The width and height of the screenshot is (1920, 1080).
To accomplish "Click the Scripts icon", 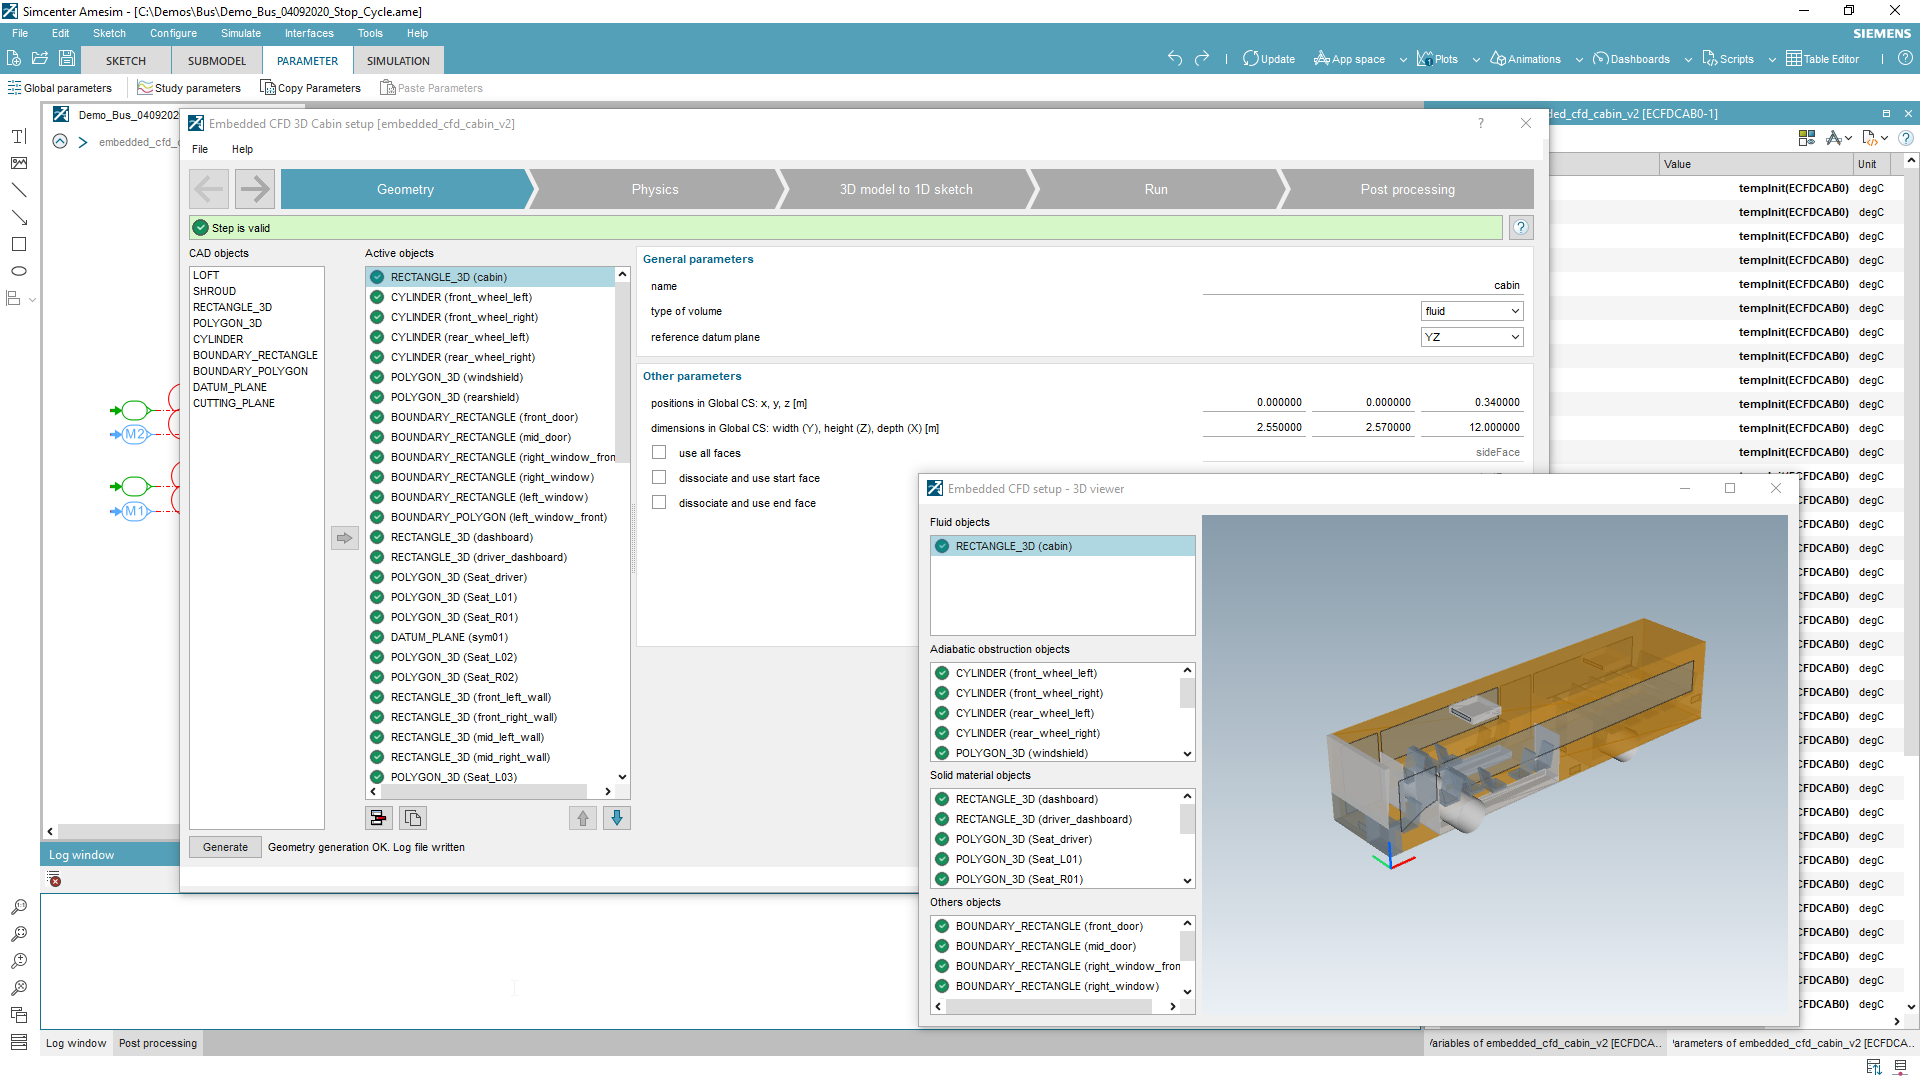I will coord(1727,59).
